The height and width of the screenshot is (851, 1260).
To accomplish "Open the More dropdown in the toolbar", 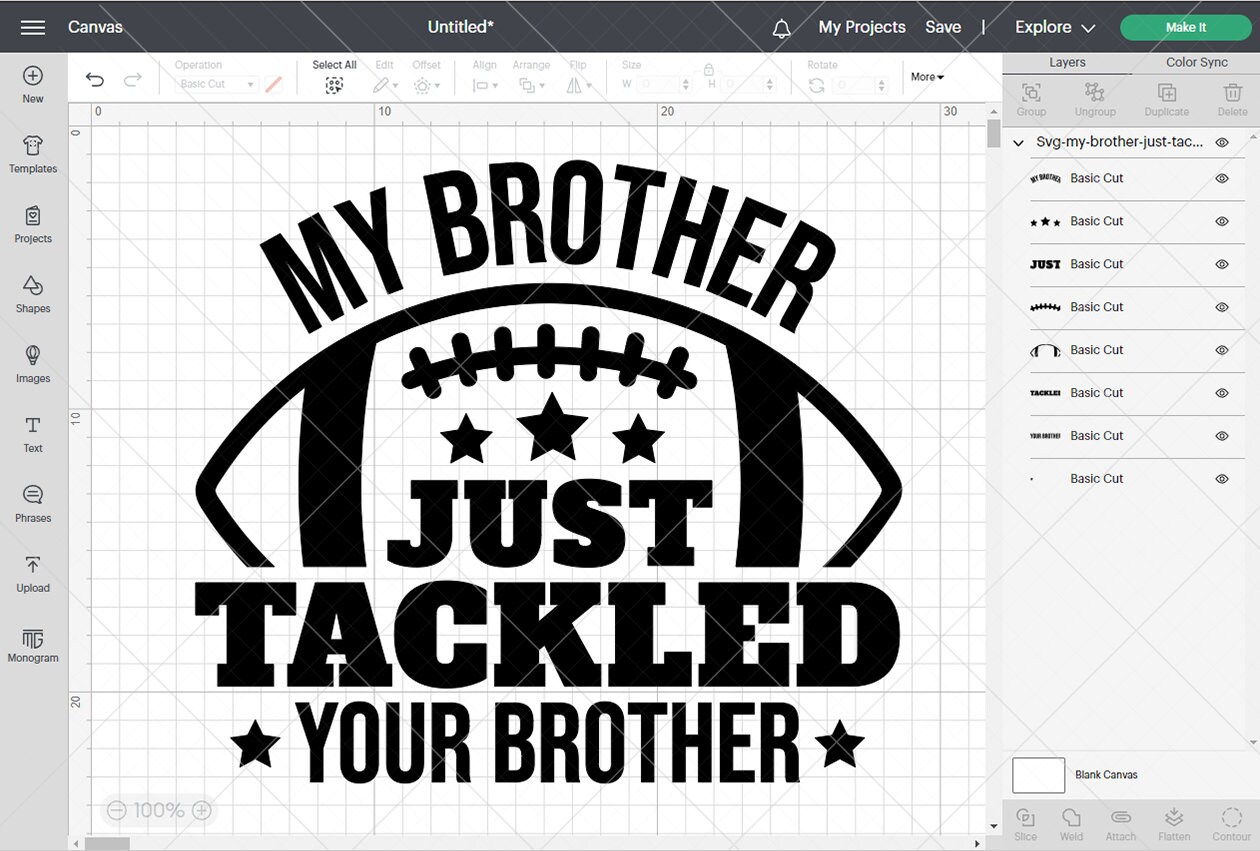I will point(926,76).
